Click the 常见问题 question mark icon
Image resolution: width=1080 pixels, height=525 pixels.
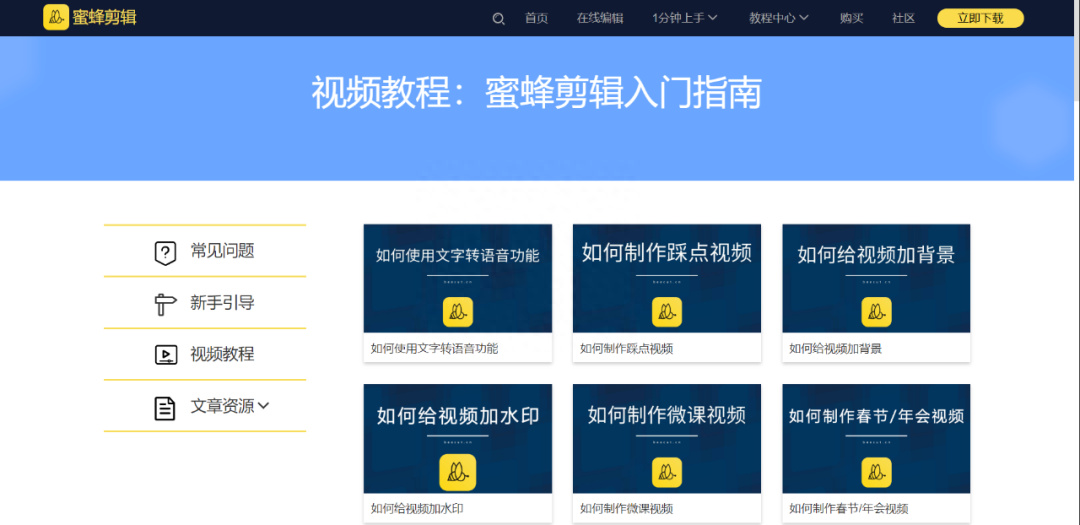click(165, 252)
